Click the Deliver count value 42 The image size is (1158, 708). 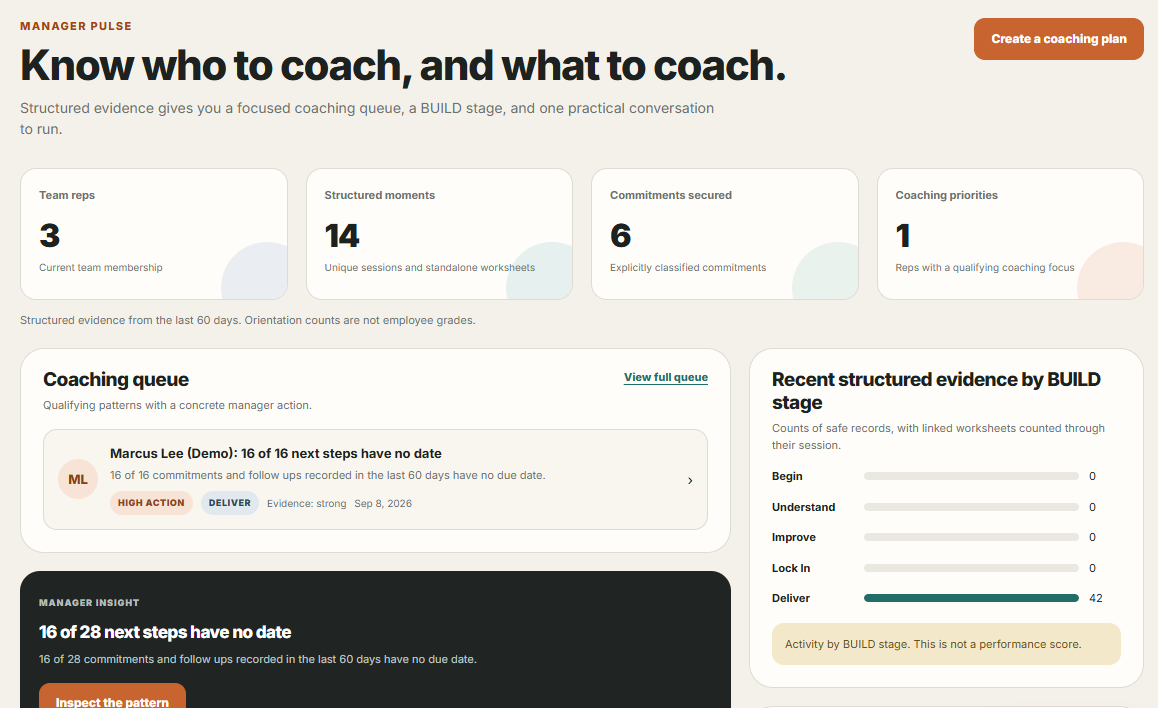[x=1096, y=598]
